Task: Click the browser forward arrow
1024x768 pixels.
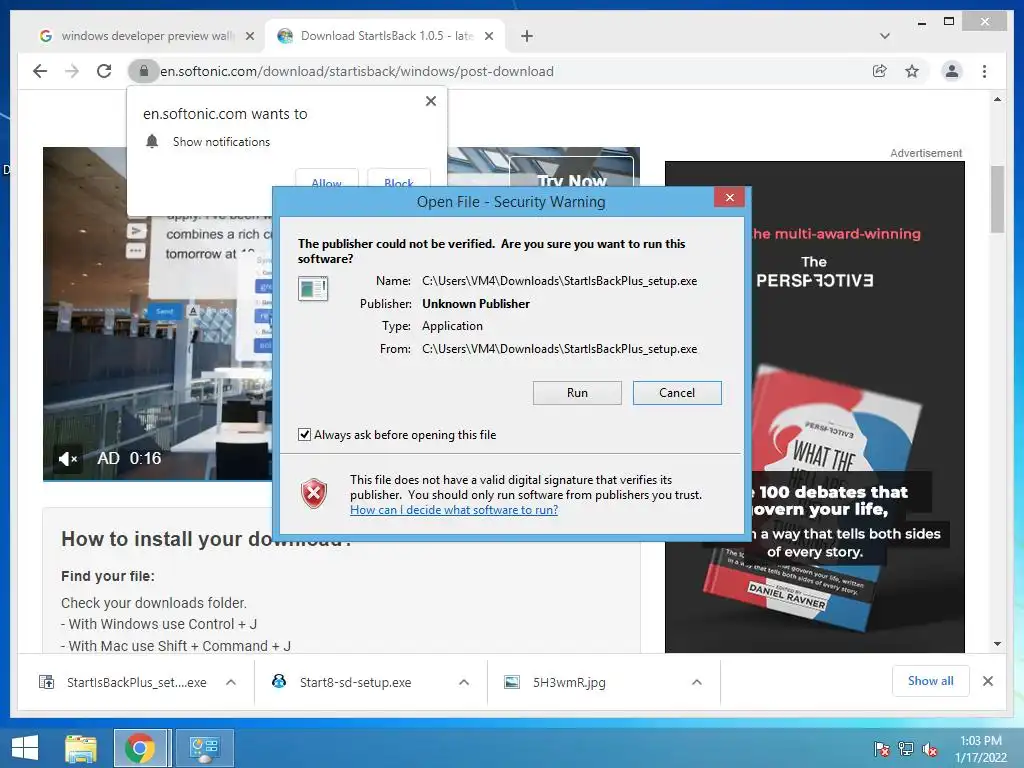Action: (x=72, y=71)
